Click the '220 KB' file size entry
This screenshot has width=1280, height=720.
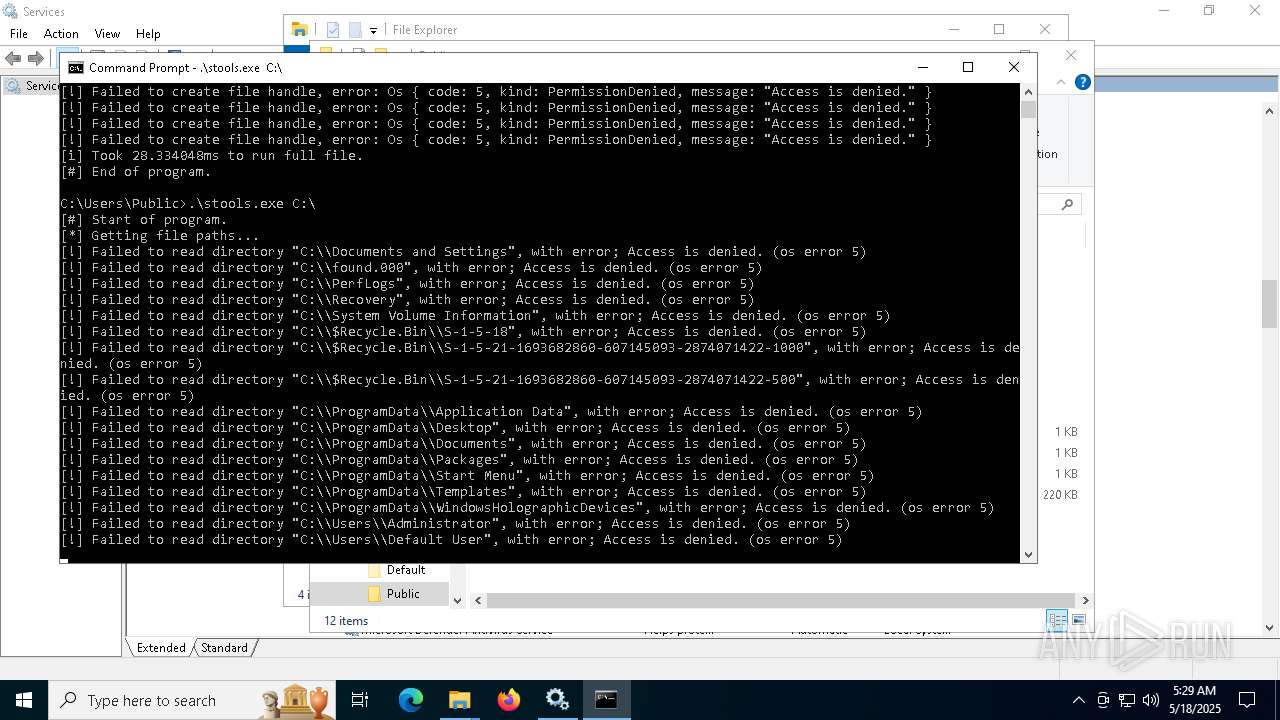[x=1060, y=495]
